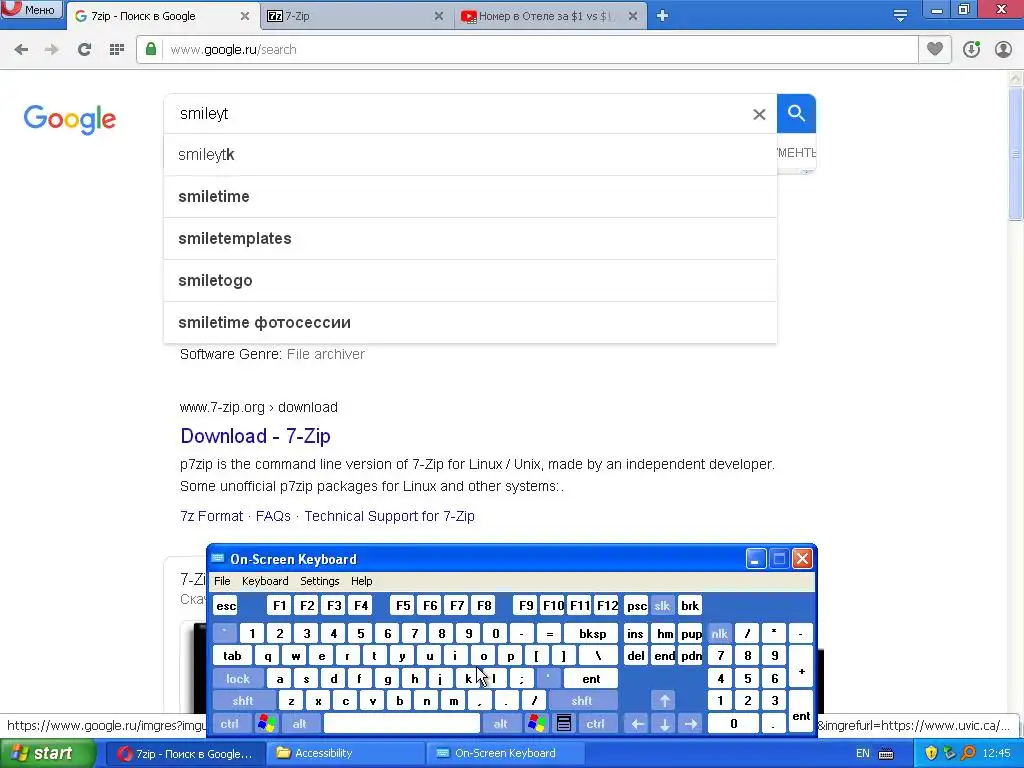Click the context menu key on keyboard
1024x768 pixels.
click(564, 724)
